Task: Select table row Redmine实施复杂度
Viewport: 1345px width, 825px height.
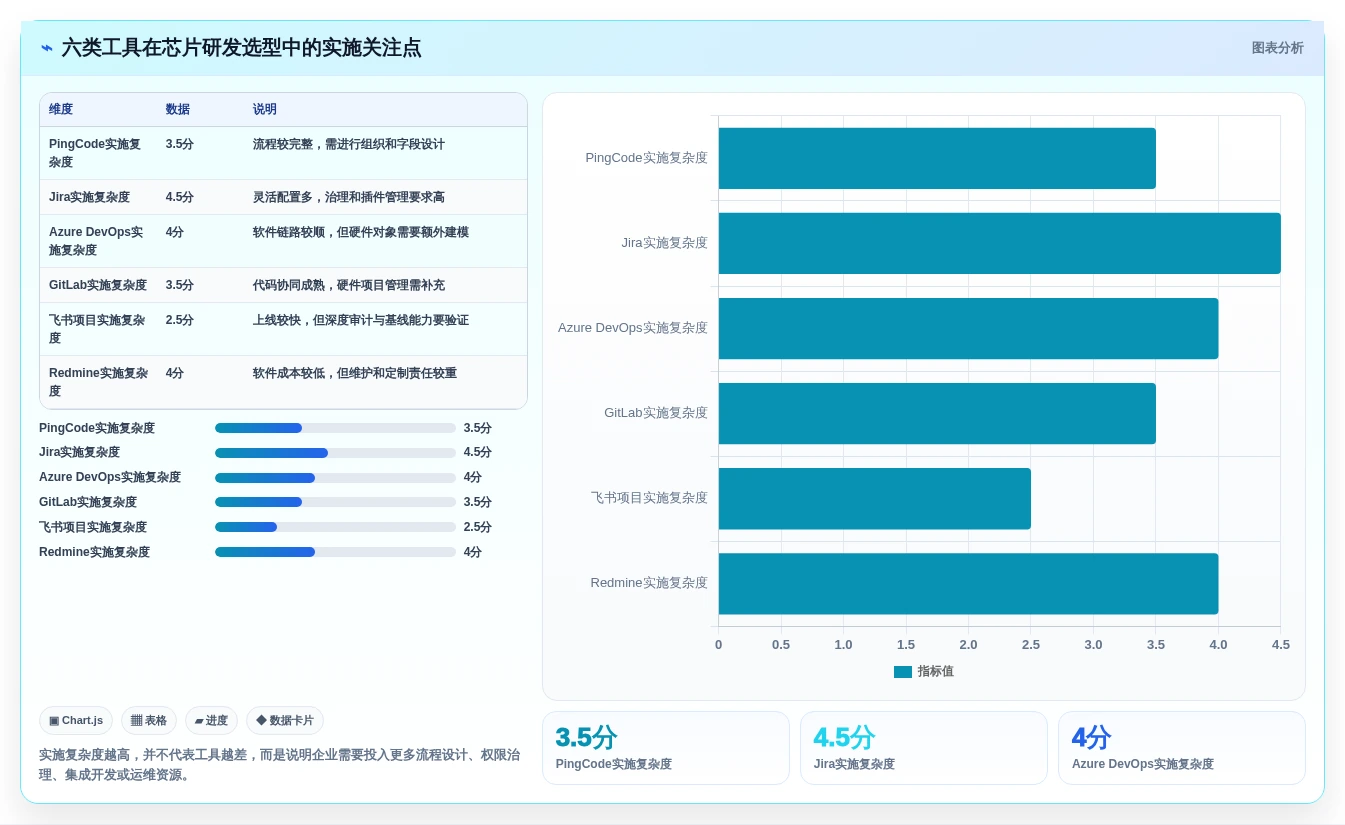Action: tap(283, 382)
